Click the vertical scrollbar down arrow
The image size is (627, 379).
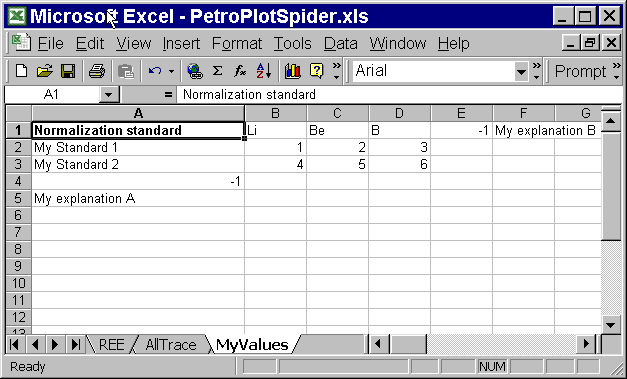[611, 325]
